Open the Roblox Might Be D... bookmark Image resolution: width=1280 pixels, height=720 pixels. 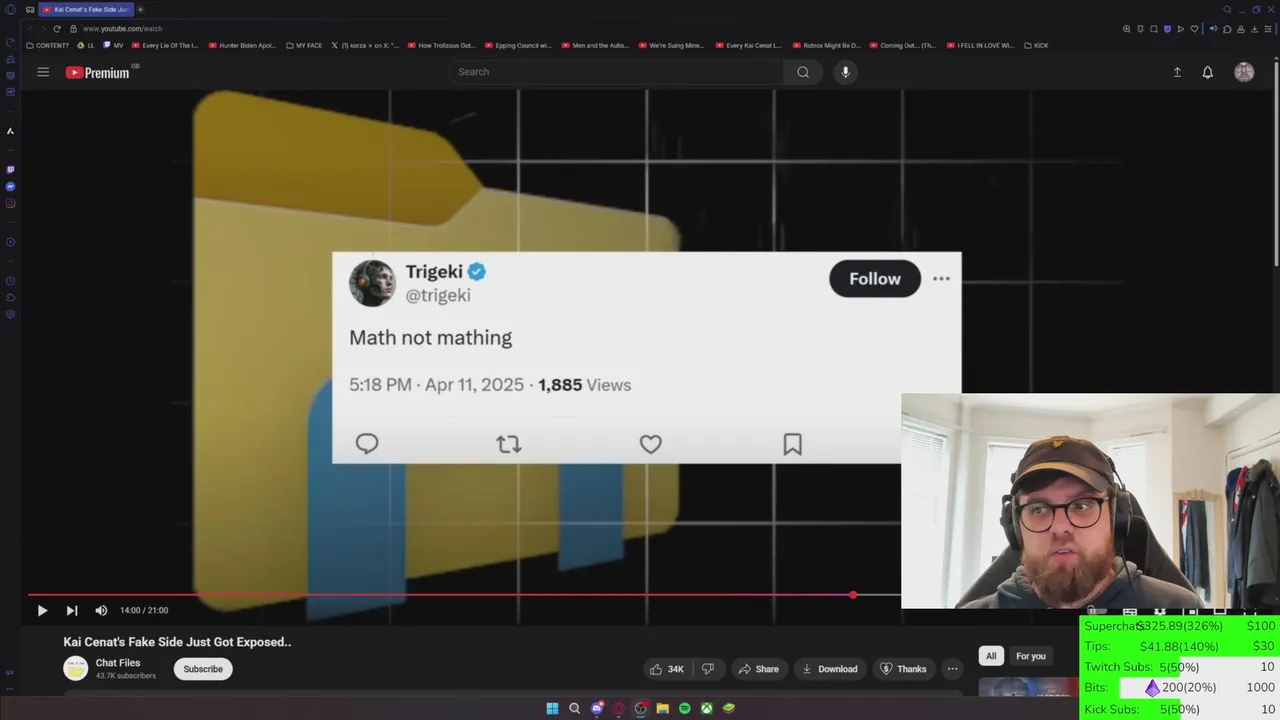pyautogui.click(x=826, y=45)
